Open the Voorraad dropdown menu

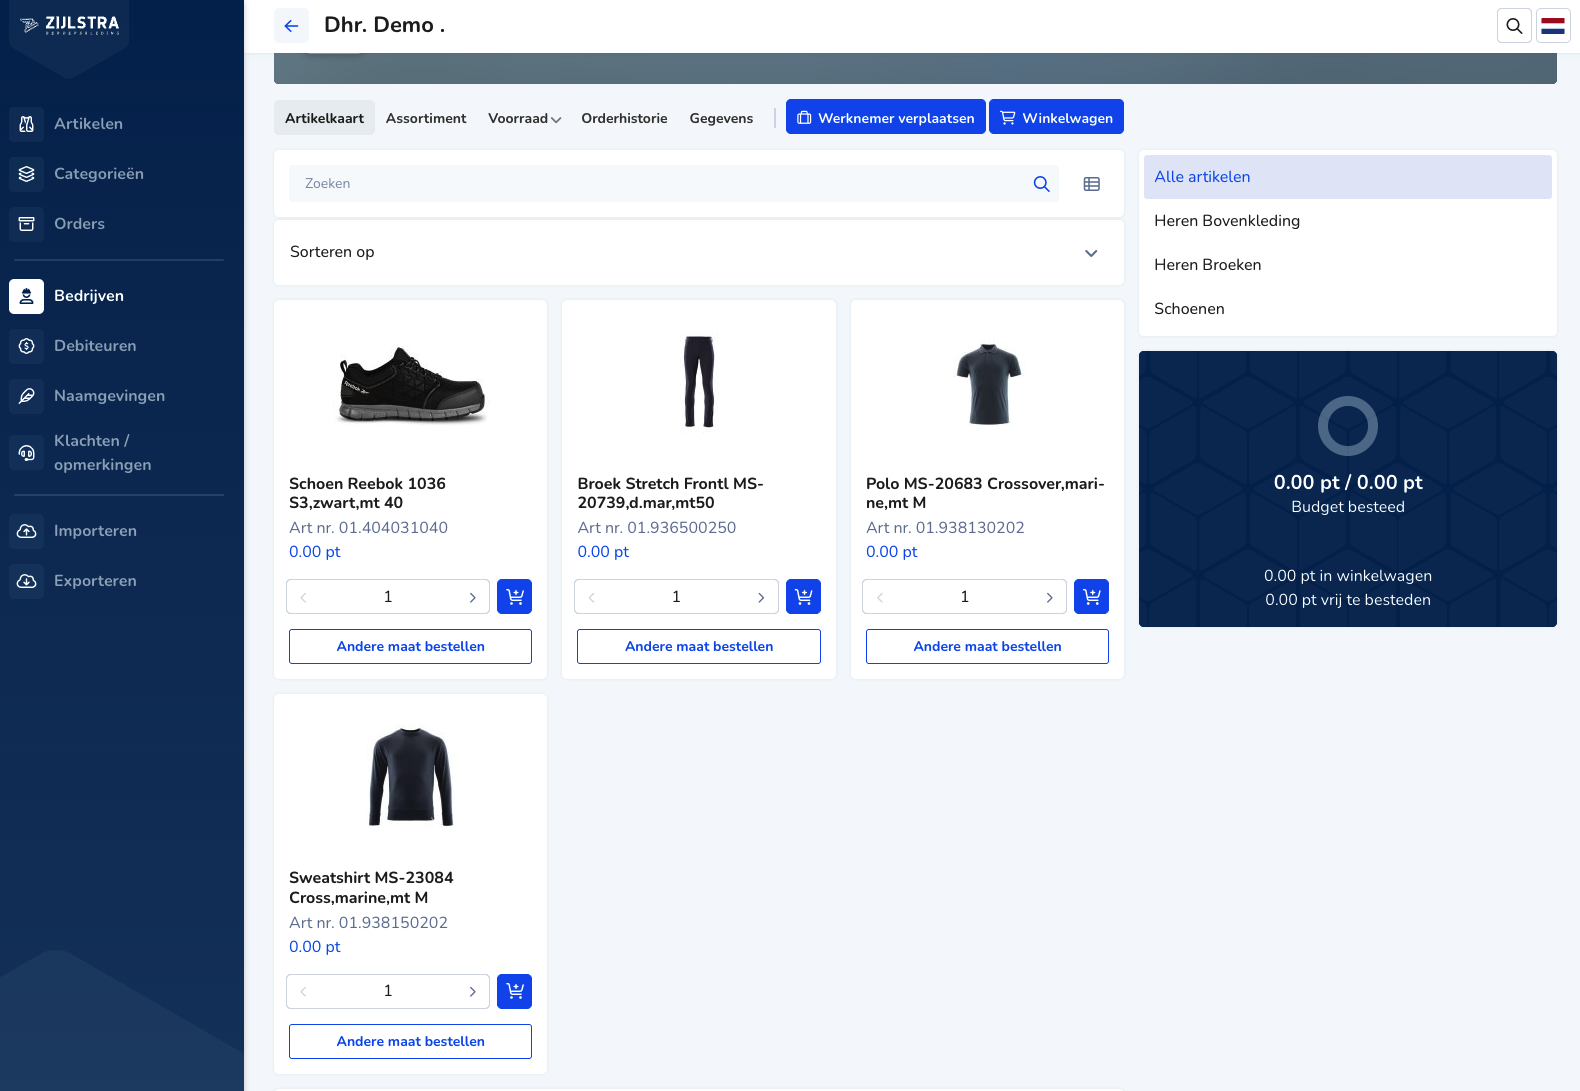coord(524,118)
